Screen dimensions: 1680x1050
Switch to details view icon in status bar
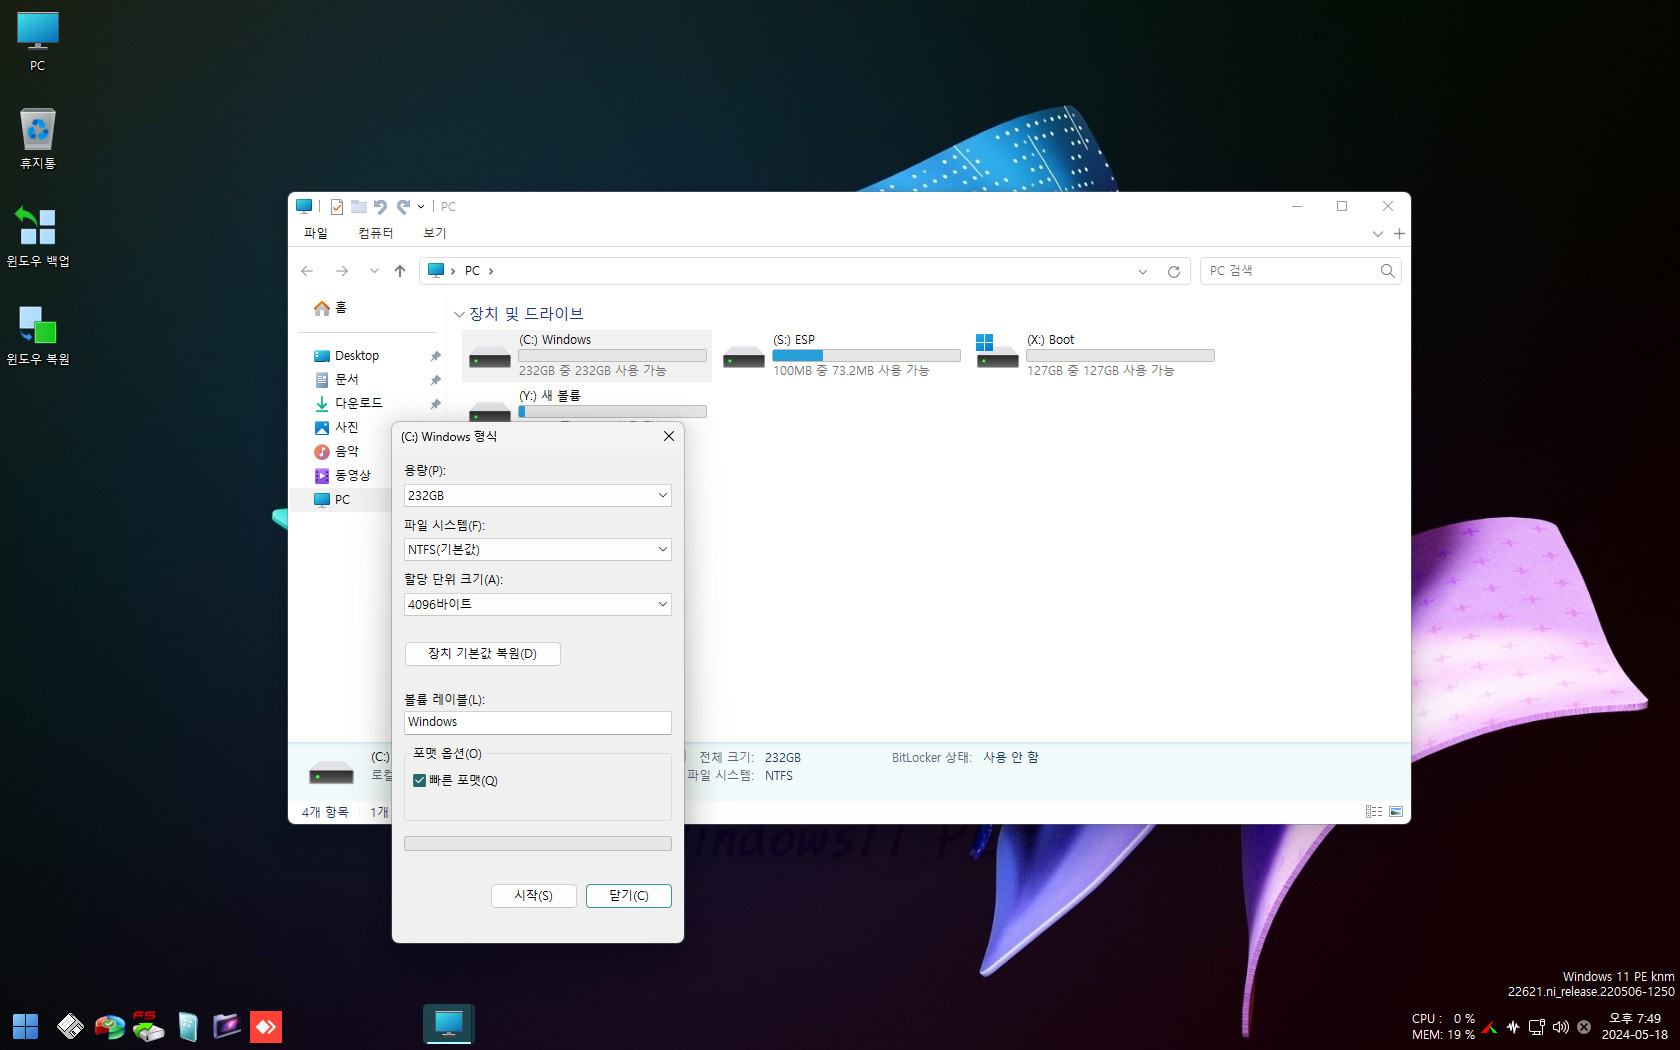1374,812
